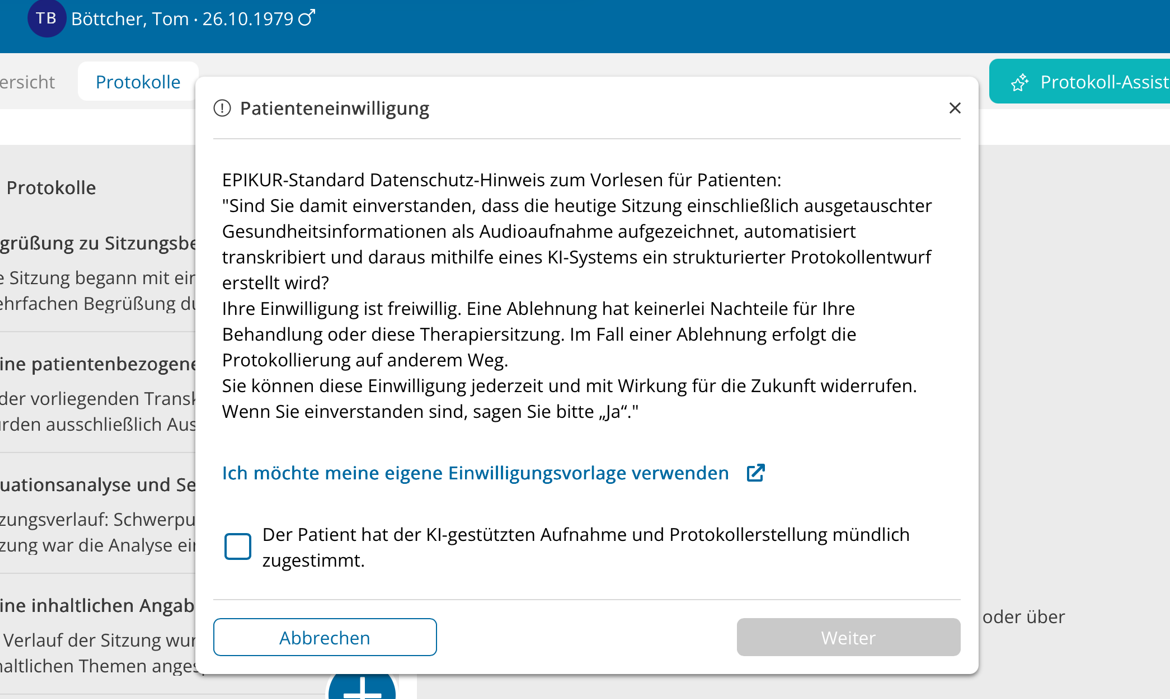Screen dimensions: 1170x699
Task: Click the line 'EPIKUR-Standard Datenschutz-Hinweis zum Vorlesen'
Action: click(x=501, y=180)
